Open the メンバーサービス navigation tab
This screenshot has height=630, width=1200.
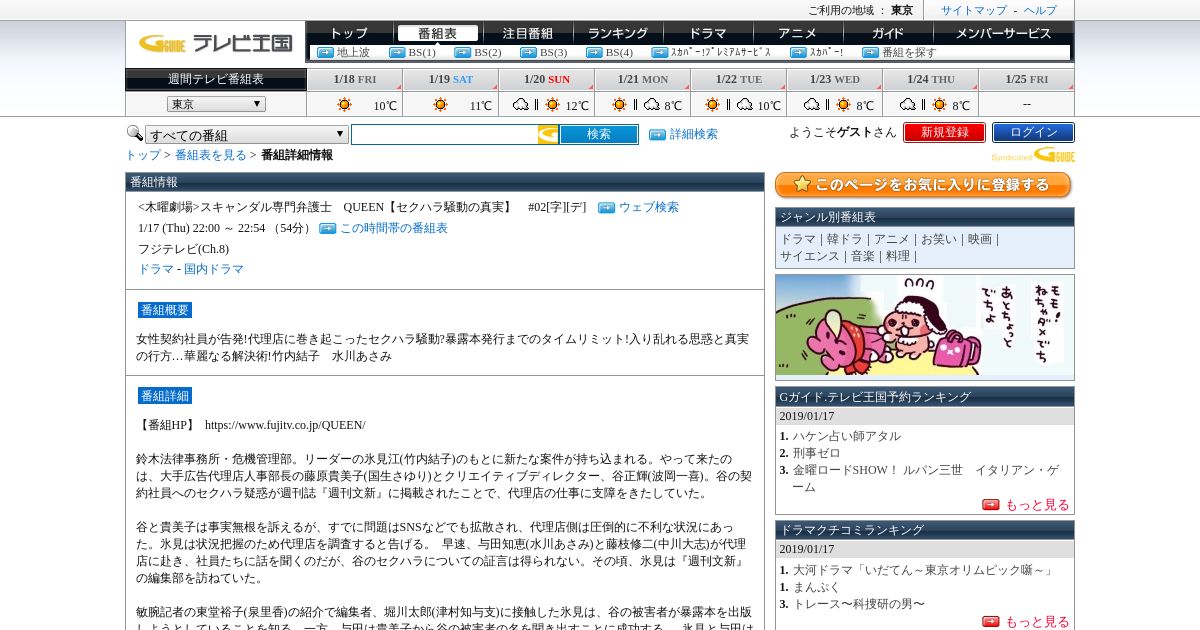pos(1003,33)
